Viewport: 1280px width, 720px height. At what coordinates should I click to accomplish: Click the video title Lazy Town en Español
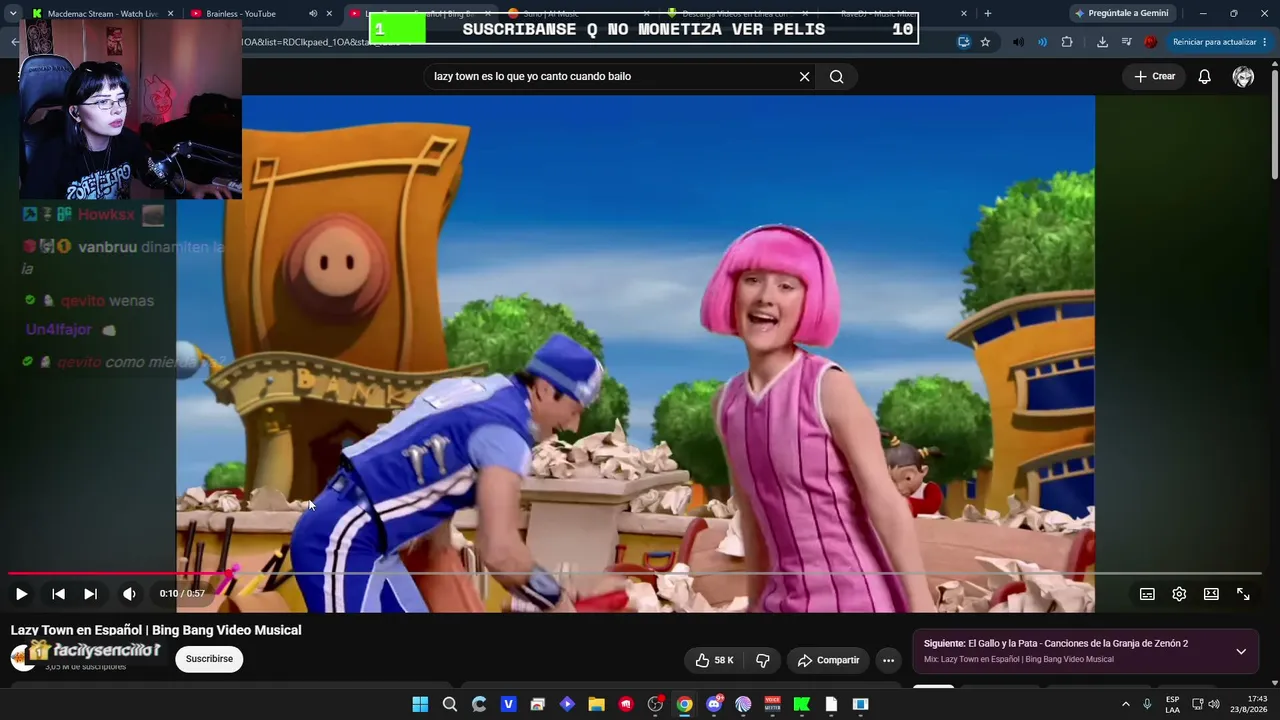[156, 630]
